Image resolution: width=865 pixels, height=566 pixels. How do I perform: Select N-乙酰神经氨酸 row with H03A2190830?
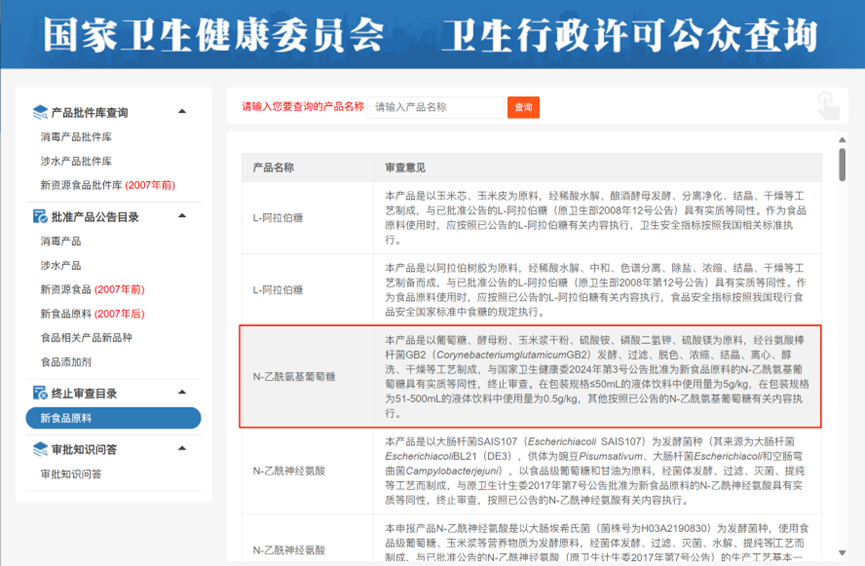coord(531,538)
